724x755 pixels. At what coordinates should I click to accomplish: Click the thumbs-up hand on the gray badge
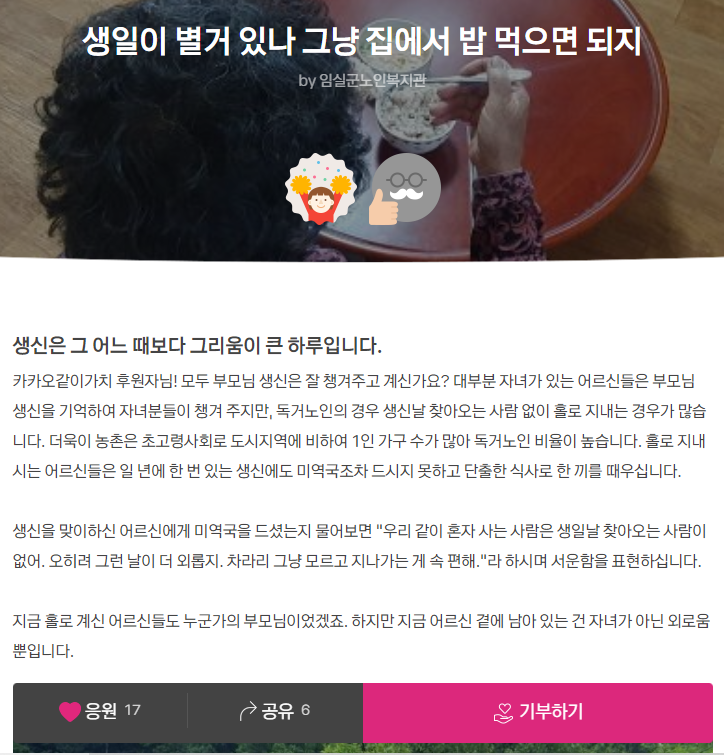(x=383, y=208)
